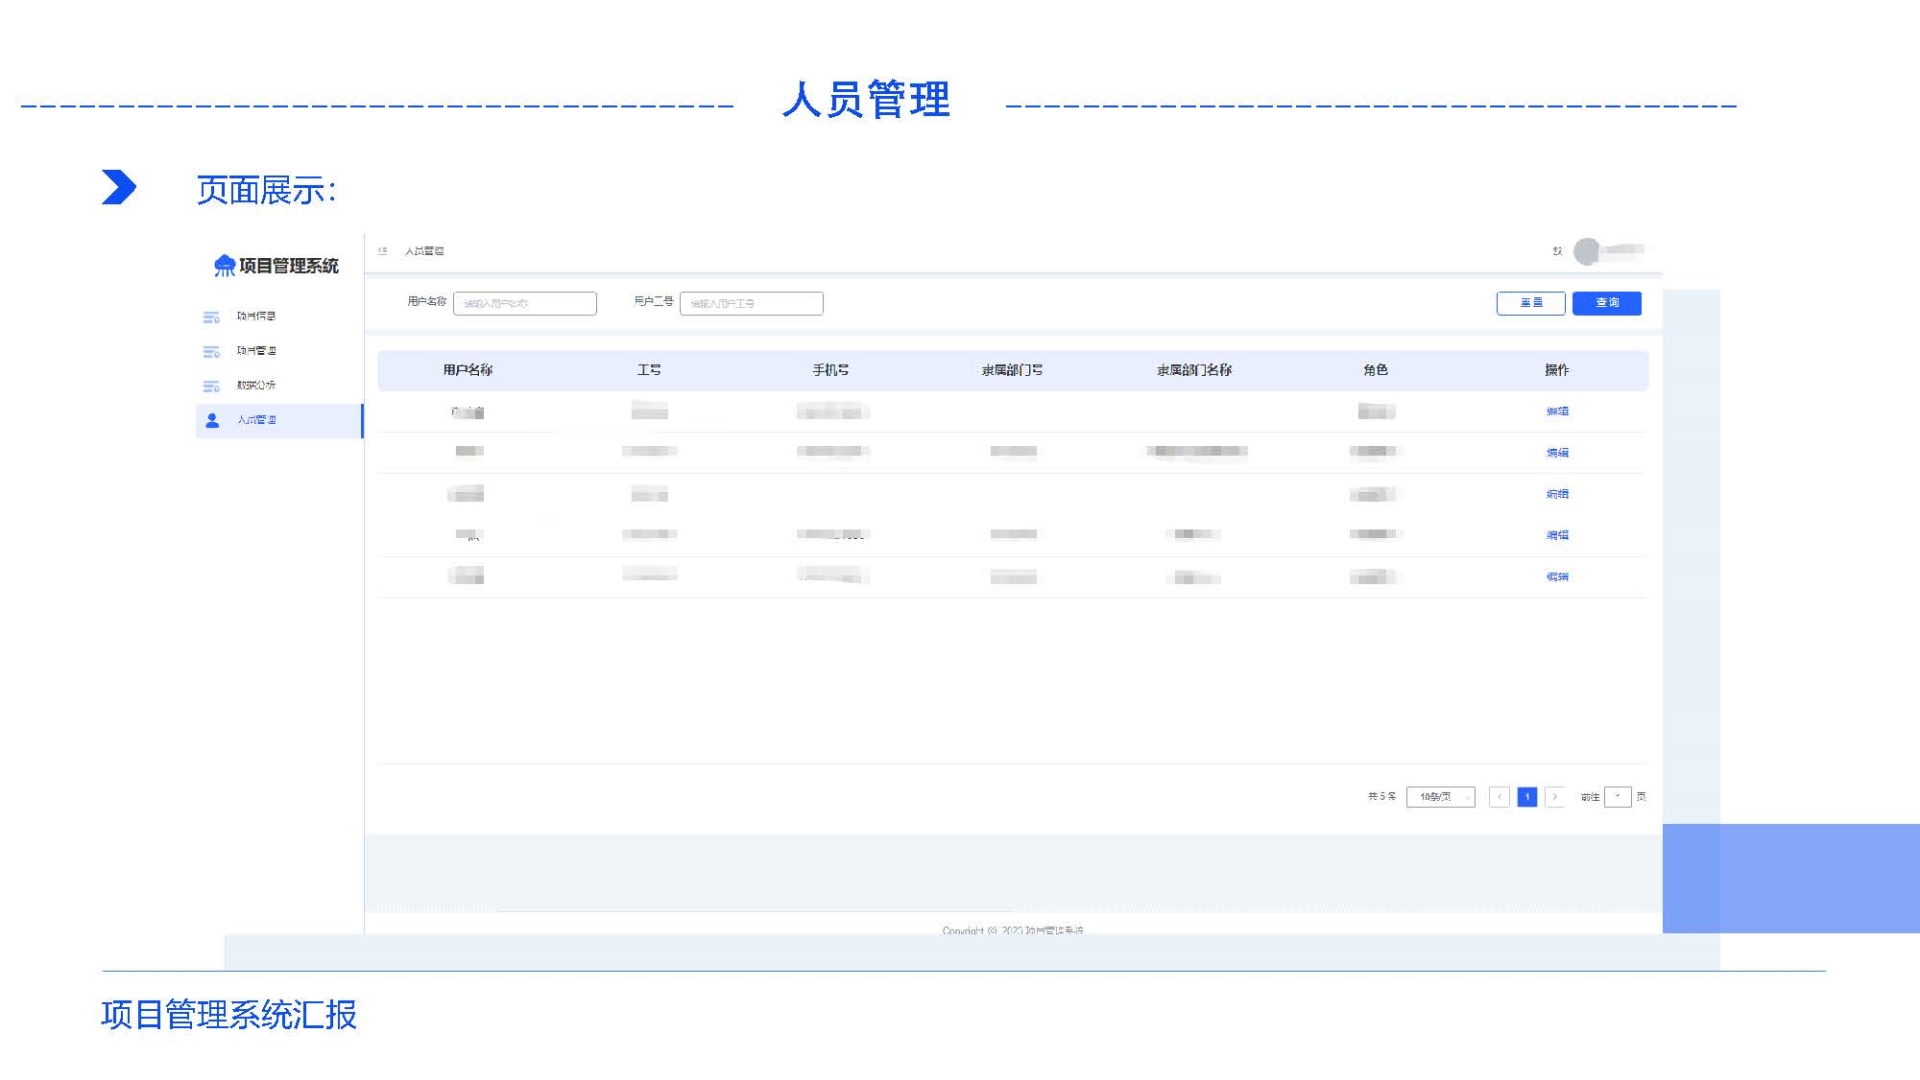Image resolution: width=1920 pixels, height=1080 pixels.
Task: Focus the 用户名称 search input field
Action: [525, 303]
